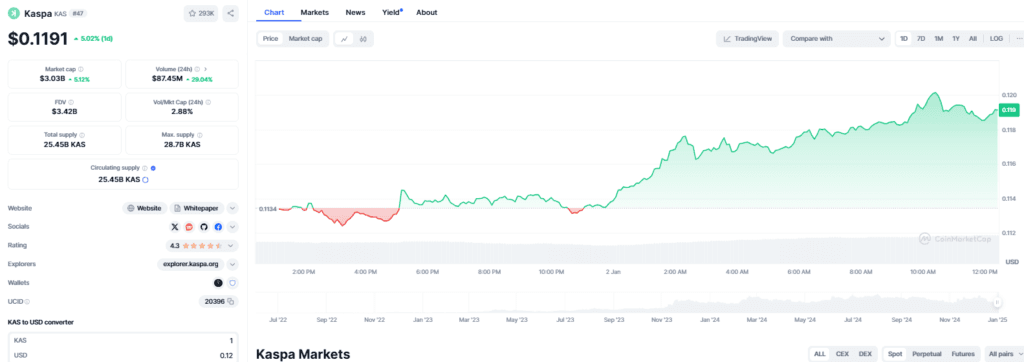
Task: Copy UCID 20396 with copy icon
Action: (x=230, y=301)
